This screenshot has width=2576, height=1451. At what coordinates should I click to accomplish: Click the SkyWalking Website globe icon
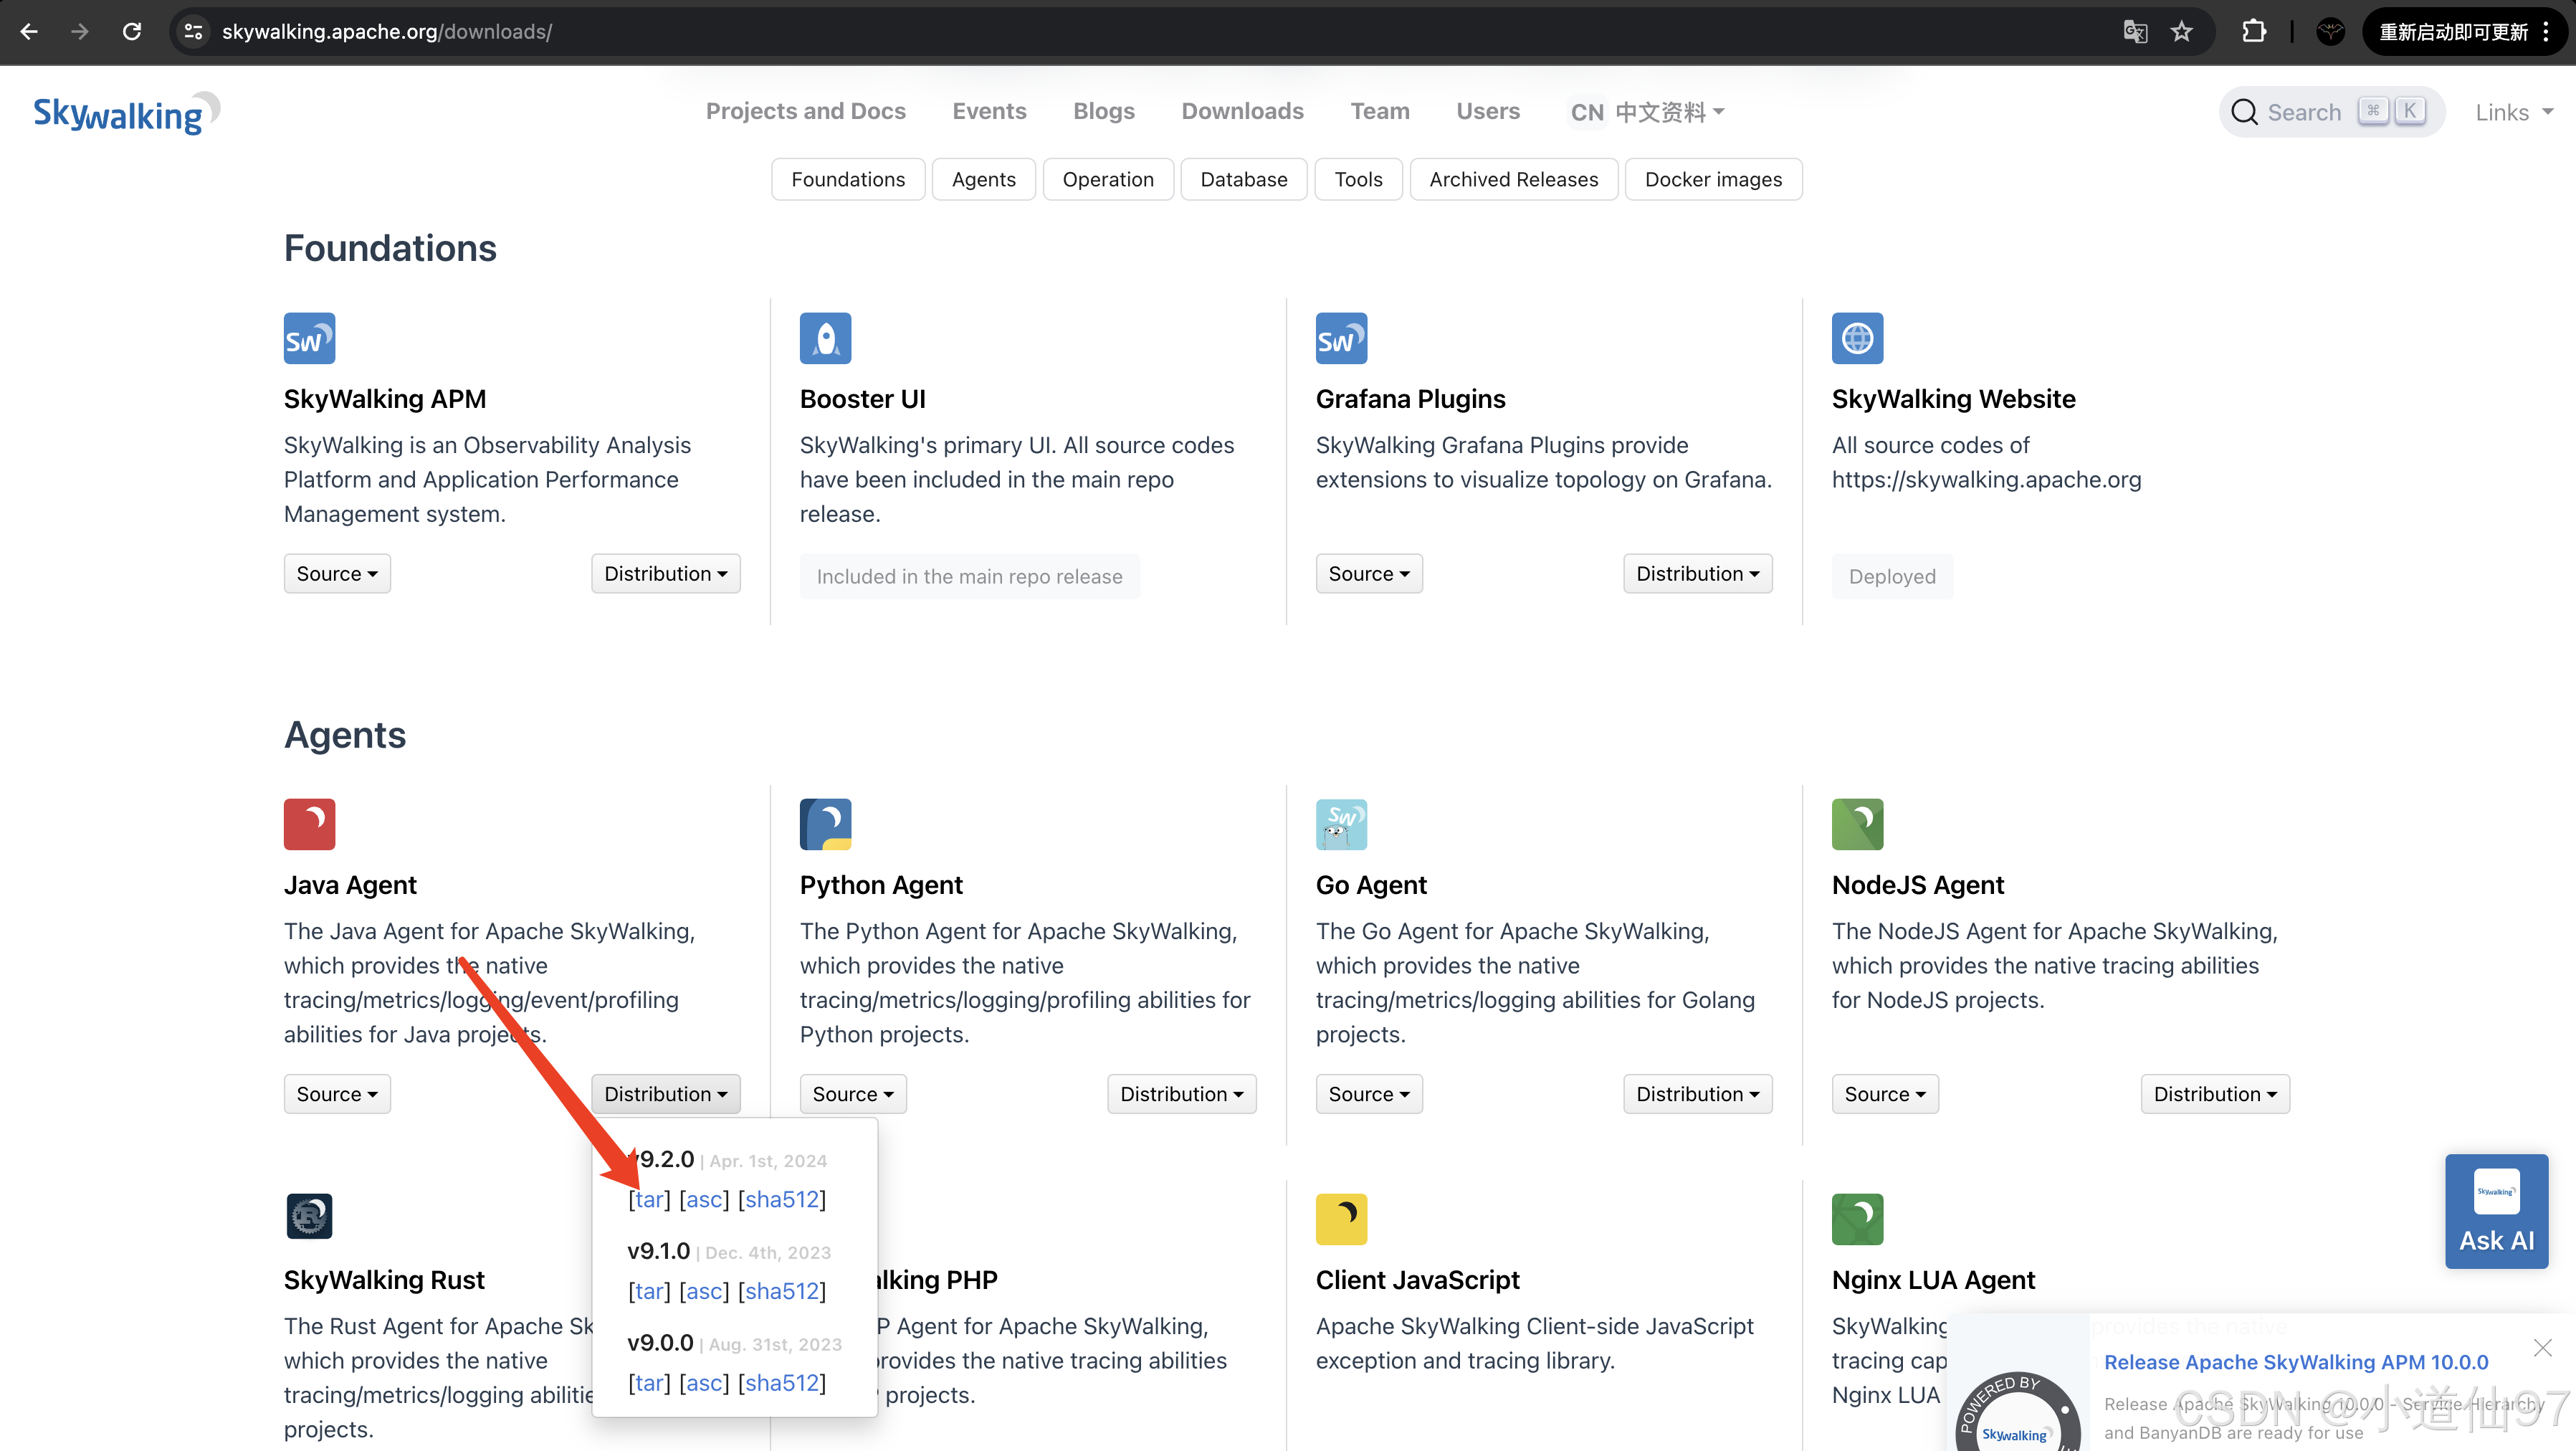point(1857,338)
